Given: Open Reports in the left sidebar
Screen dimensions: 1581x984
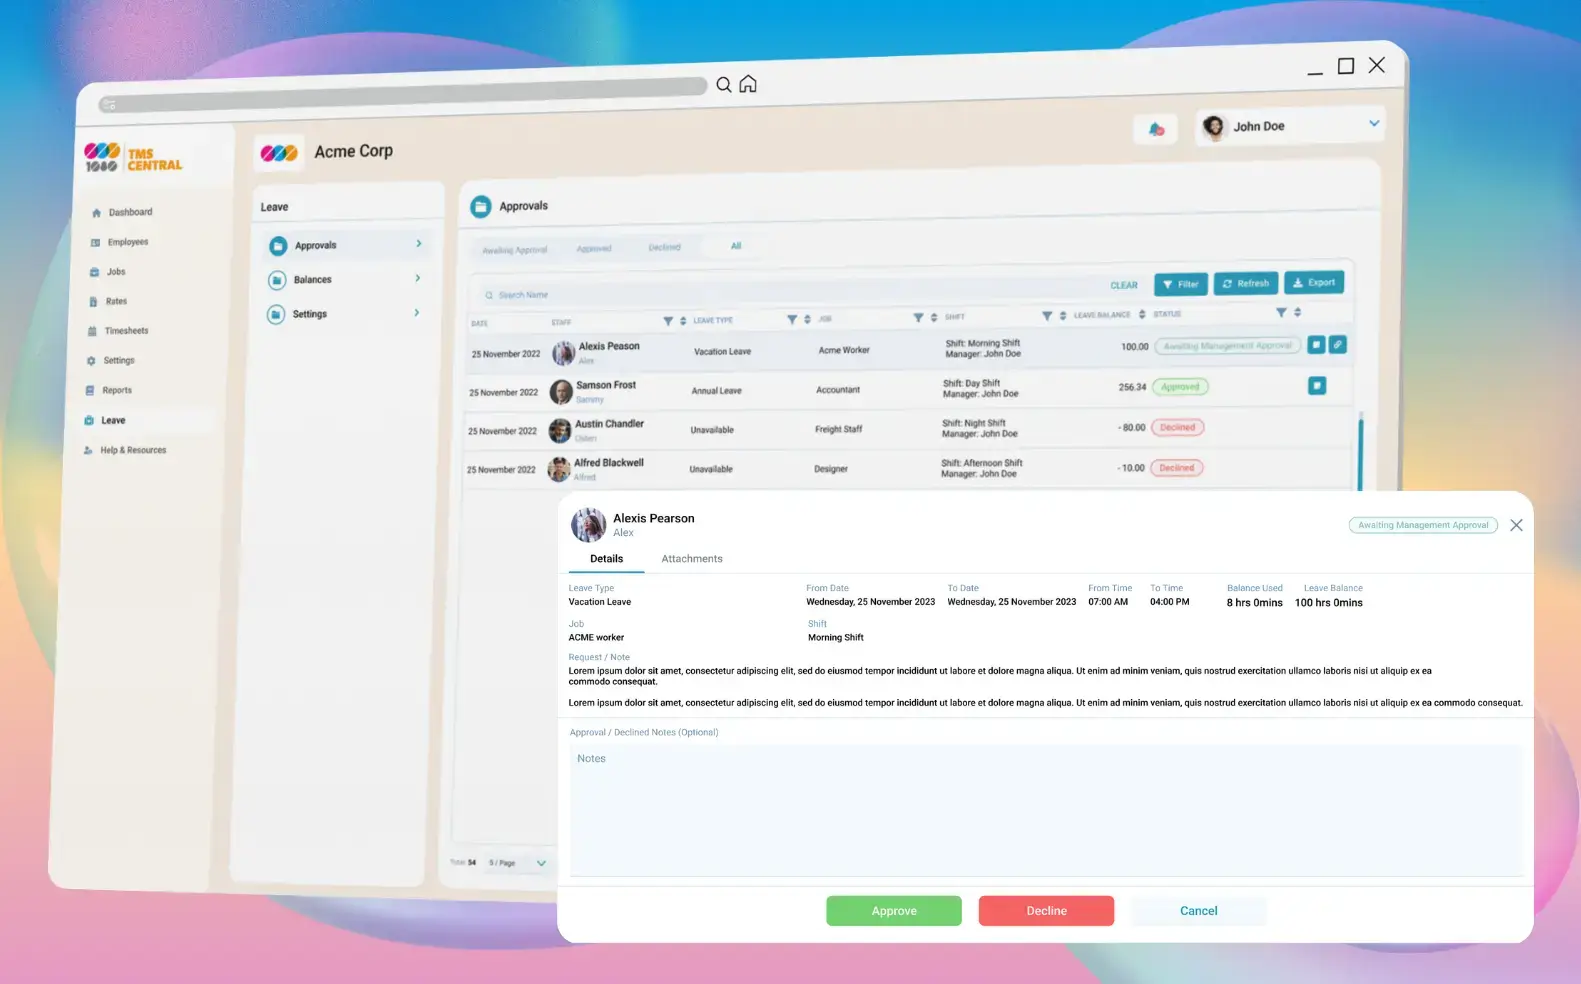Looking at the screenshot, I should coord(116,391).
